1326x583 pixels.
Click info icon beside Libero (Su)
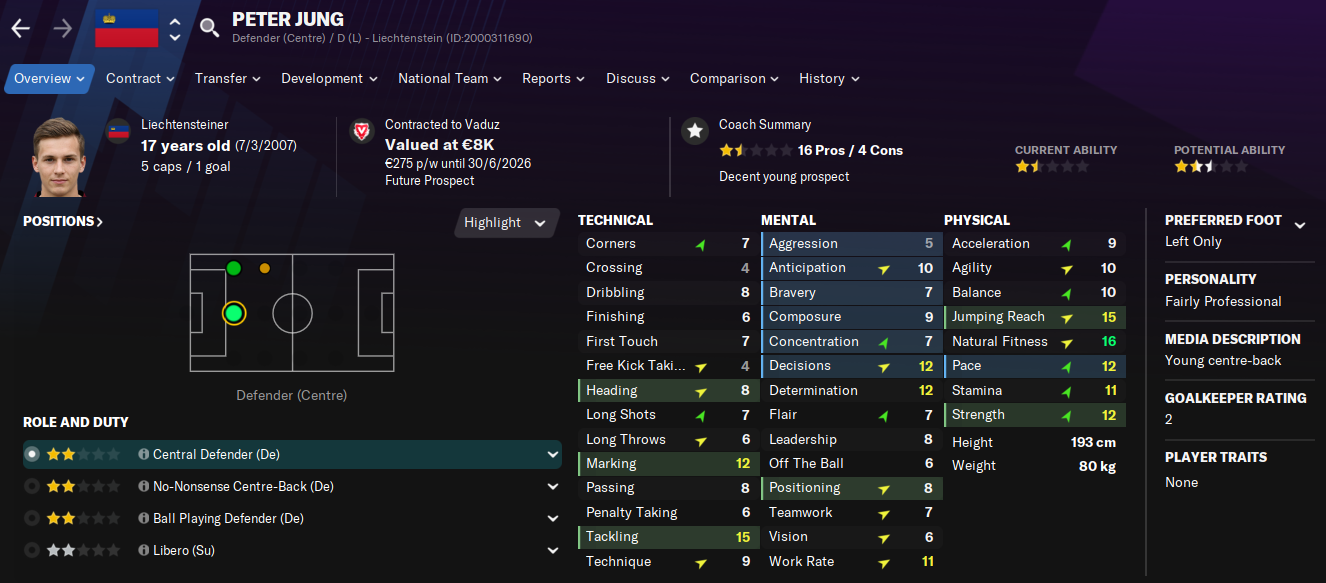pos(143,551)
